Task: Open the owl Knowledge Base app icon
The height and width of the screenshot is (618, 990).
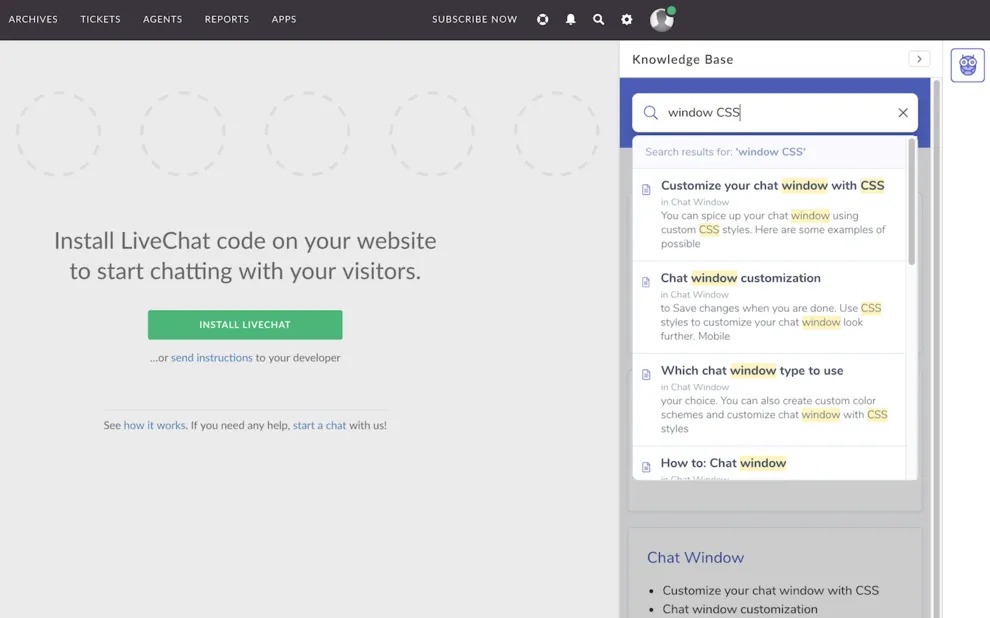Action: click(x=967, y=65)
